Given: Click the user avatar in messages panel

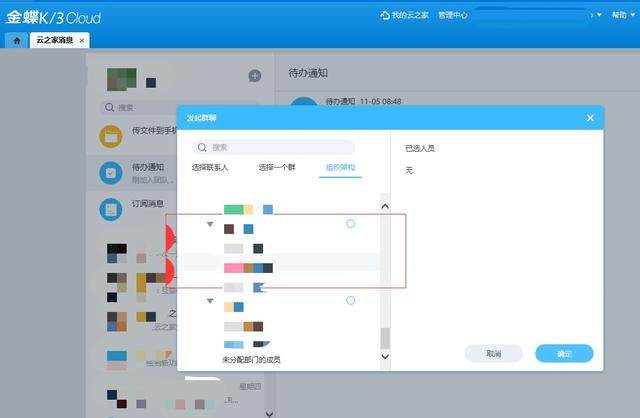Looking at the screenshot, I should point(122,79).
